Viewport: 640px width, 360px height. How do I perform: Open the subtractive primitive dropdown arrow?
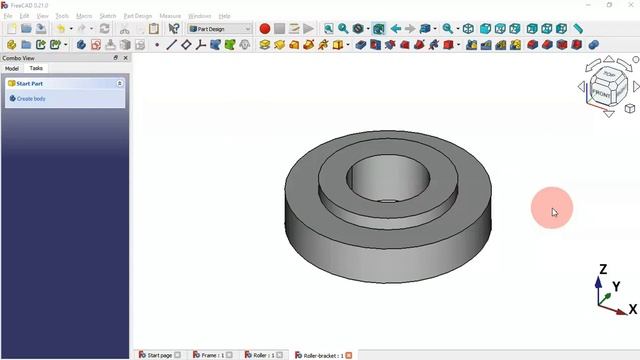458,44
